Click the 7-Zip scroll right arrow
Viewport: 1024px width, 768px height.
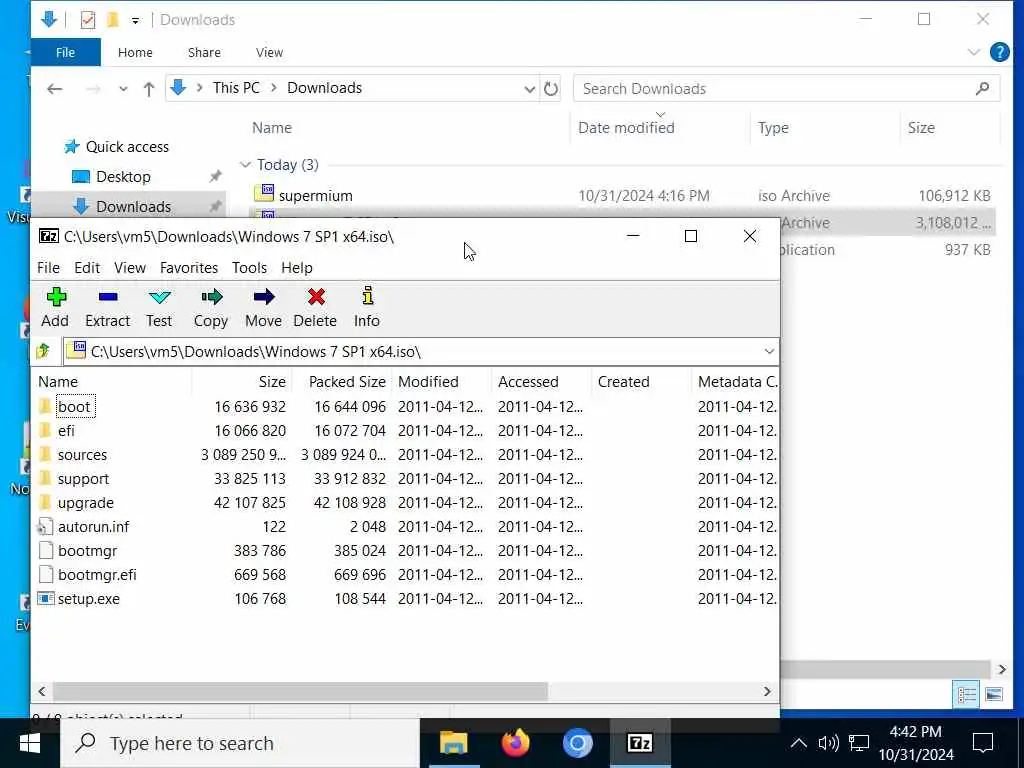point(767,691)
